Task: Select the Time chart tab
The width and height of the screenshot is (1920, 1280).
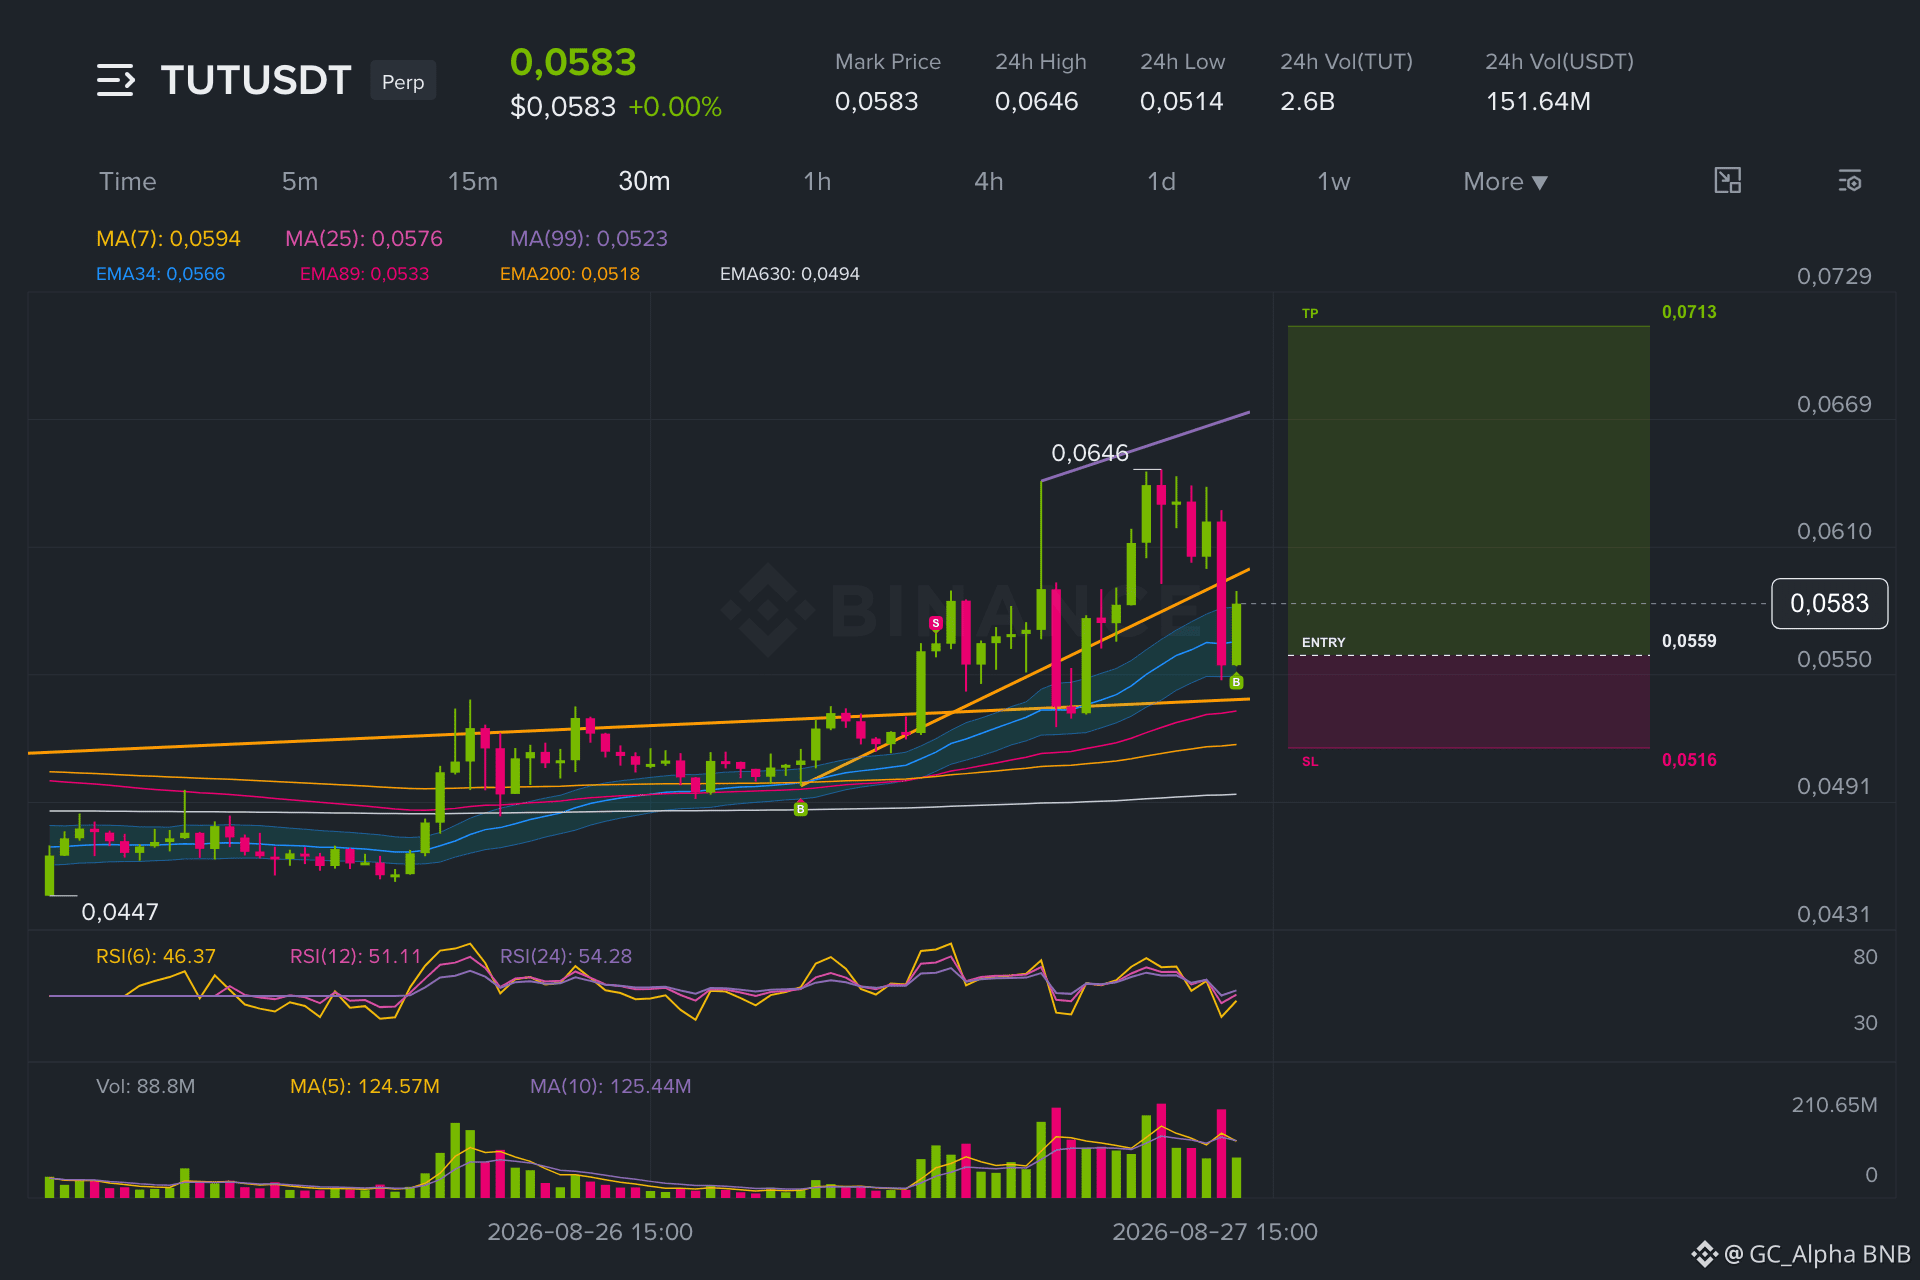Action: [x=128, y=182]
